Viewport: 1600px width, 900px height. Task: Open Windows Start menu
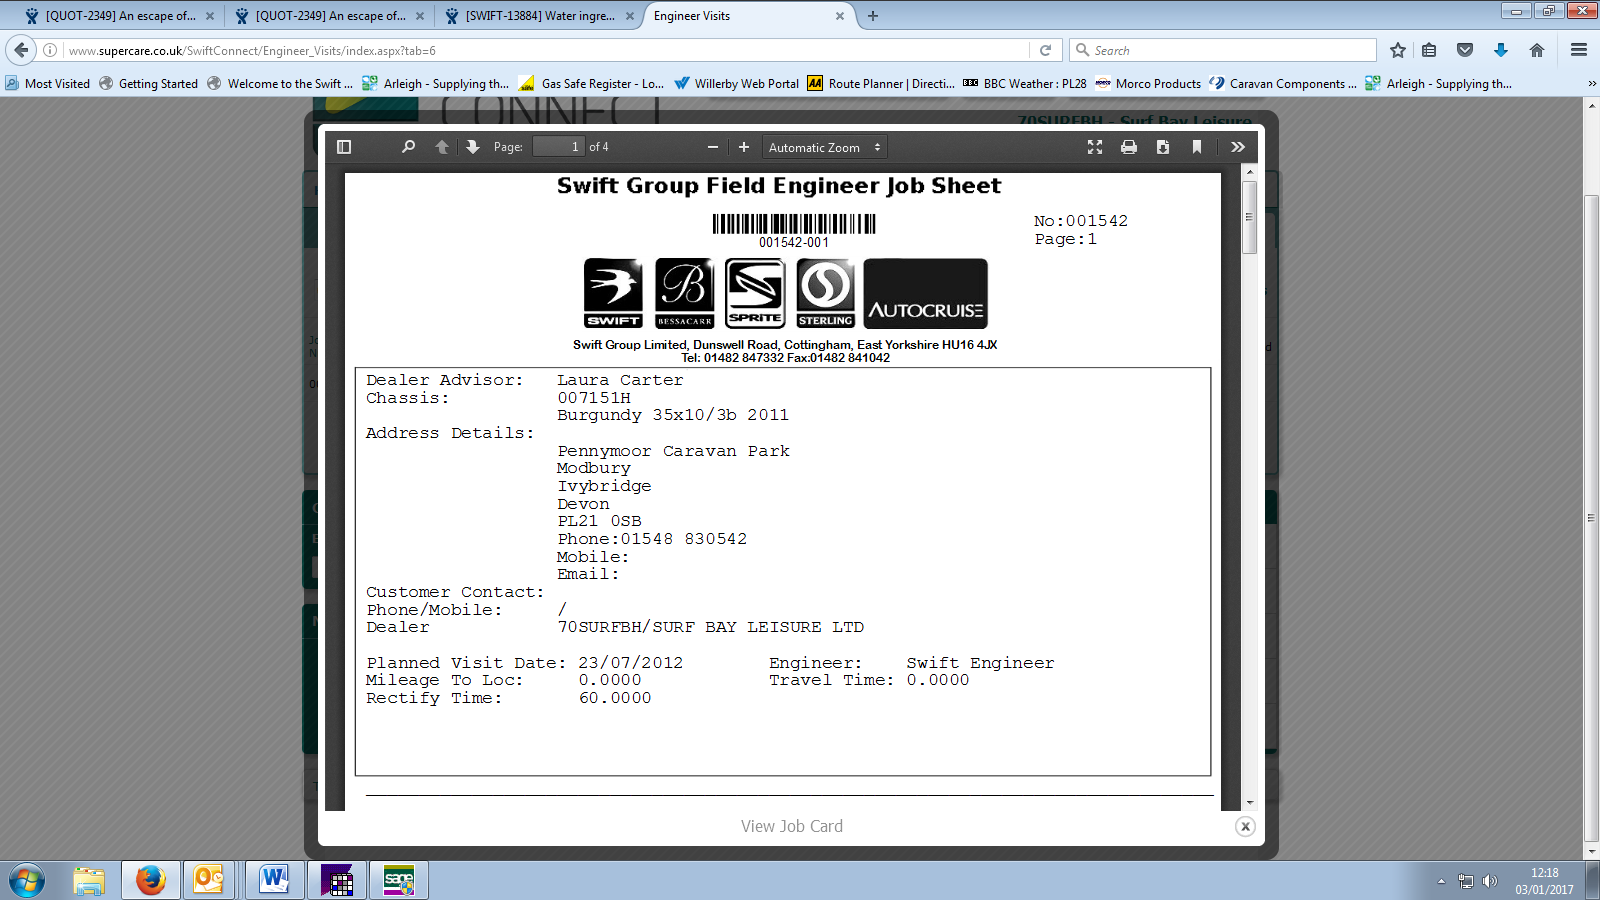pos(27,881)
